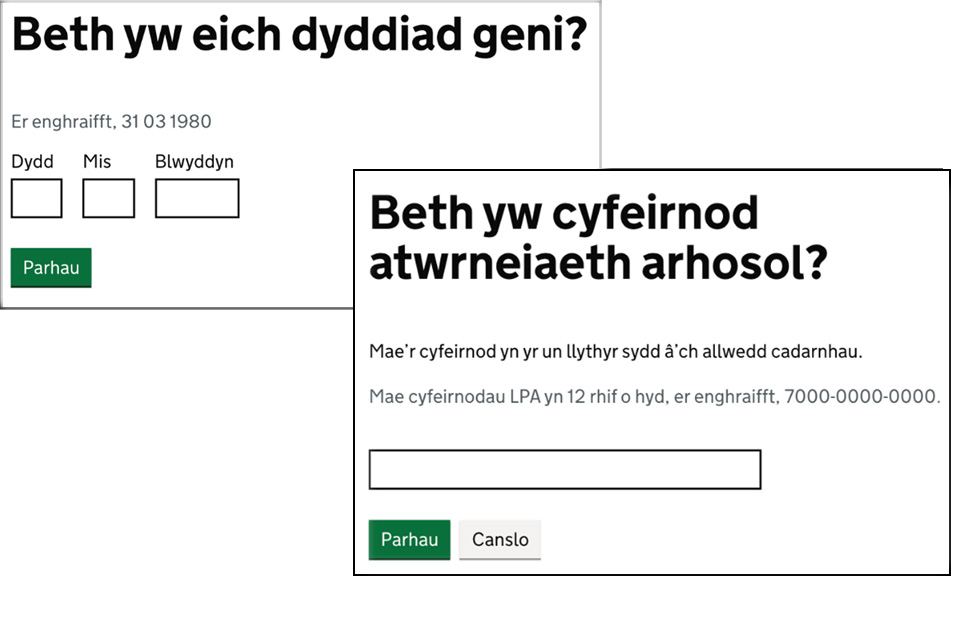Click the sentence beginning "Mae'r cyfeirnod yn yr un llythyr"

coord(615,353)
